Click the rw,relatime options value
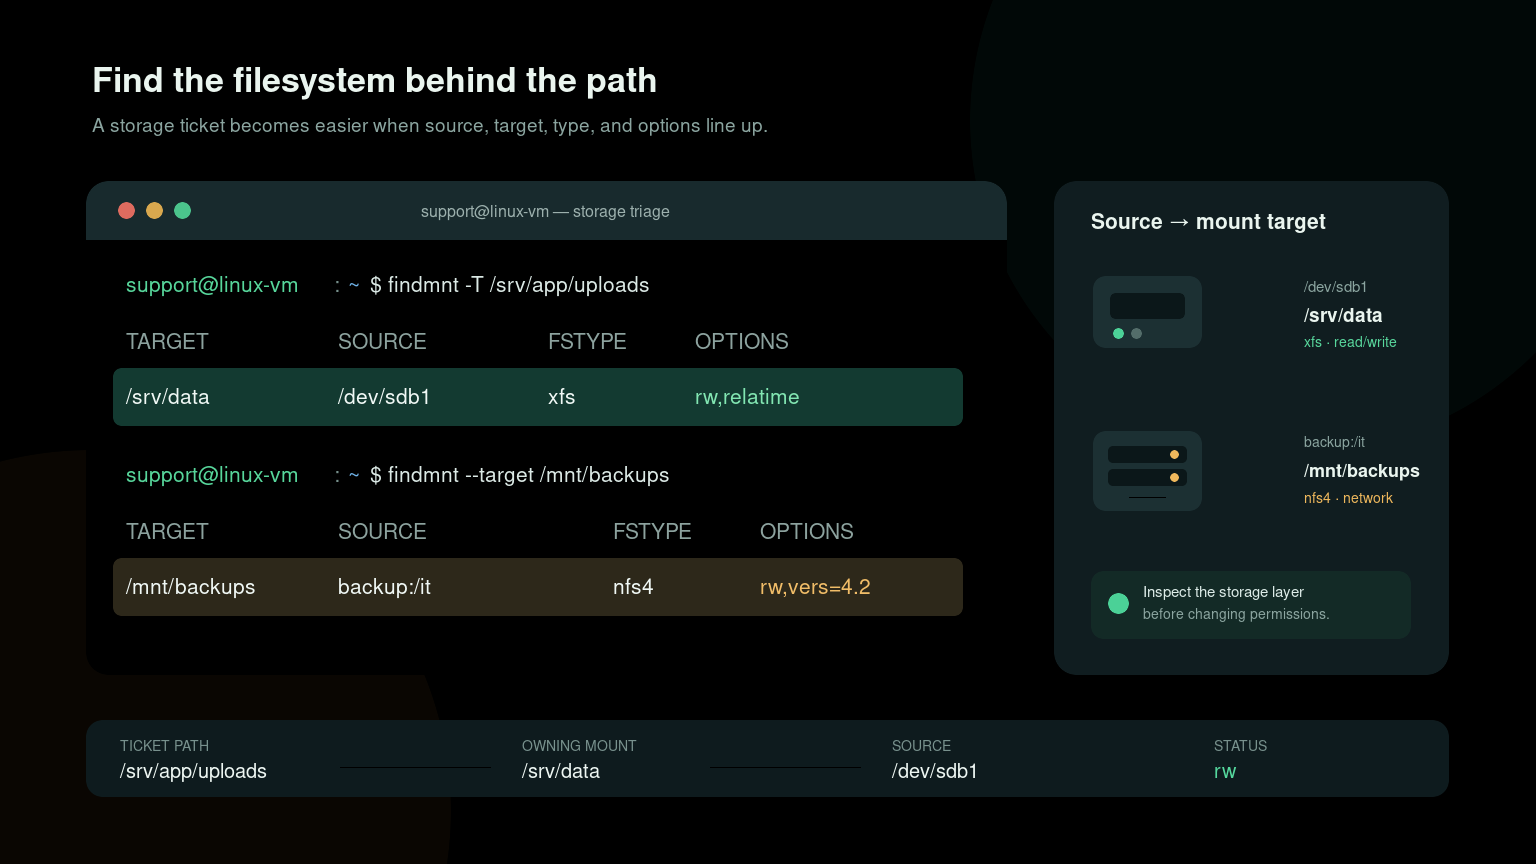This screenshot has width=1536, height=864. point(747,397)
